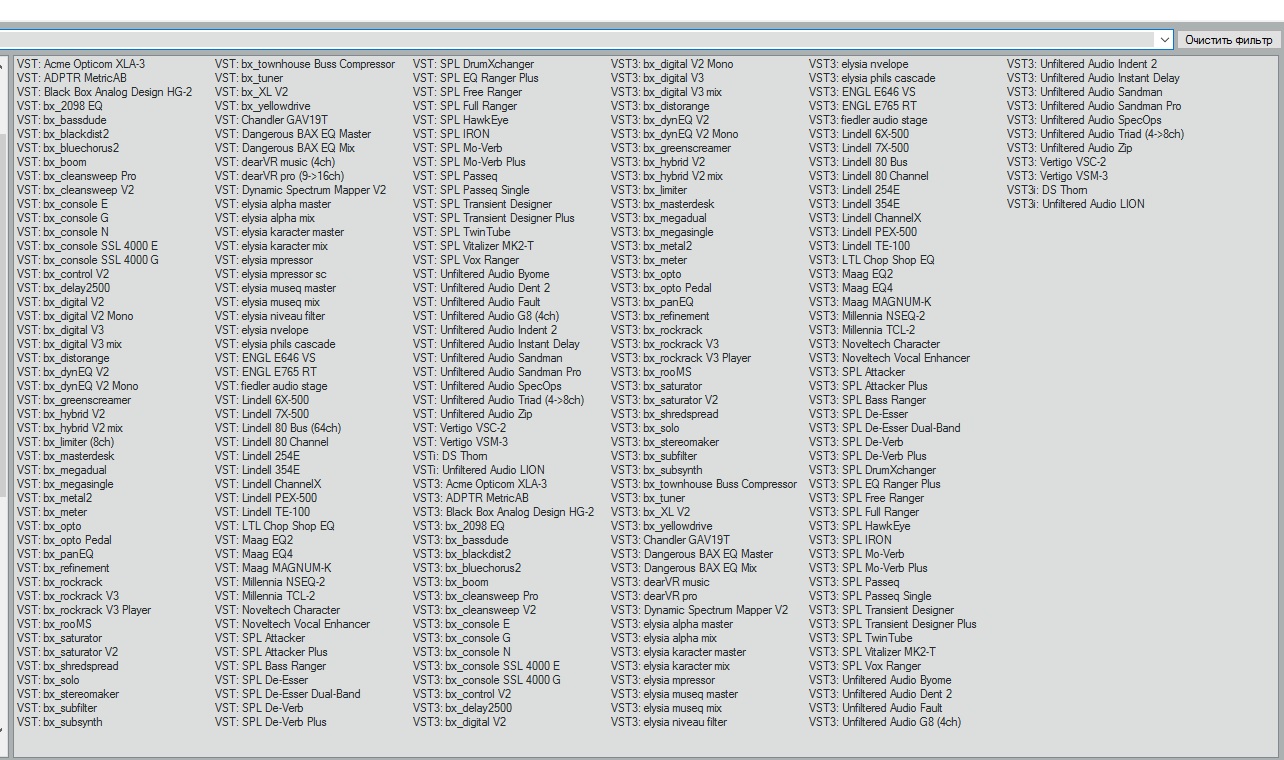Viewport: 1284px width, 760px height.
Task: Select VST: ADPTR MetricAB
Action: point(72,78)
